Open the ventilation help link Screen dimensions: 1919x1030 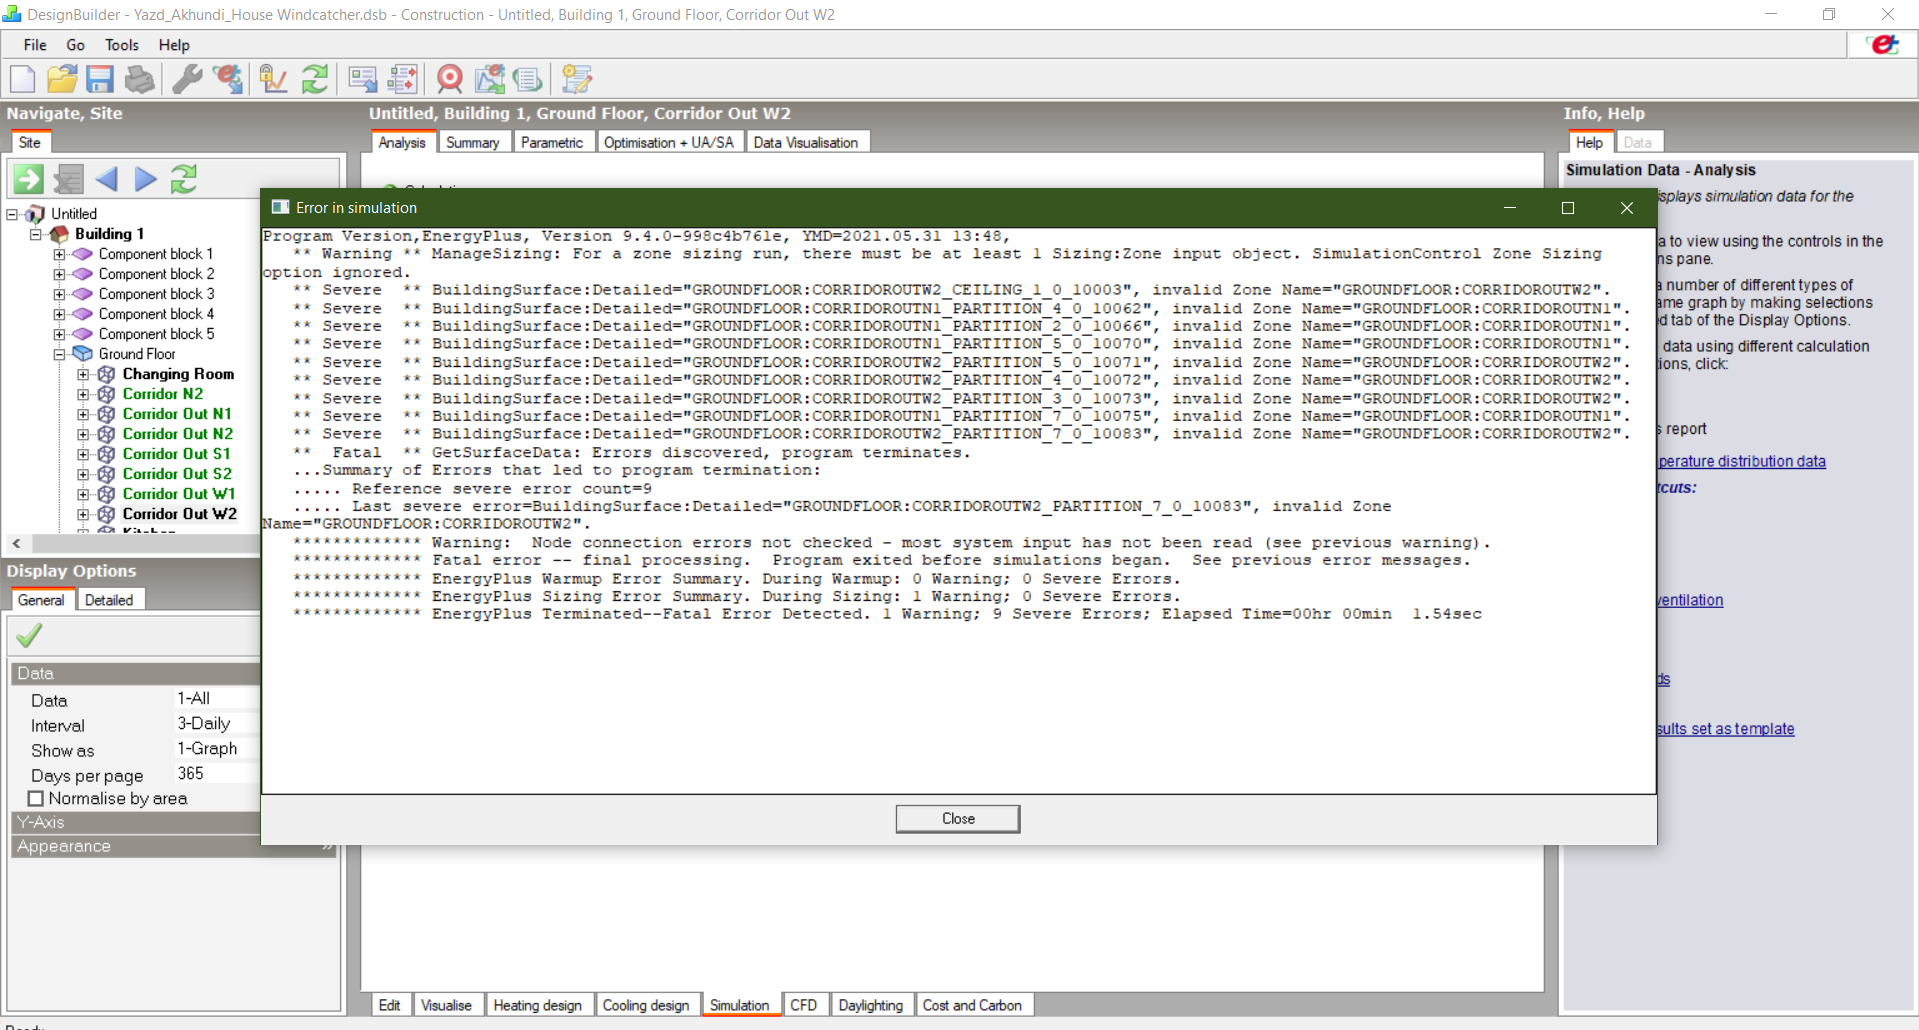(1690, 600)
